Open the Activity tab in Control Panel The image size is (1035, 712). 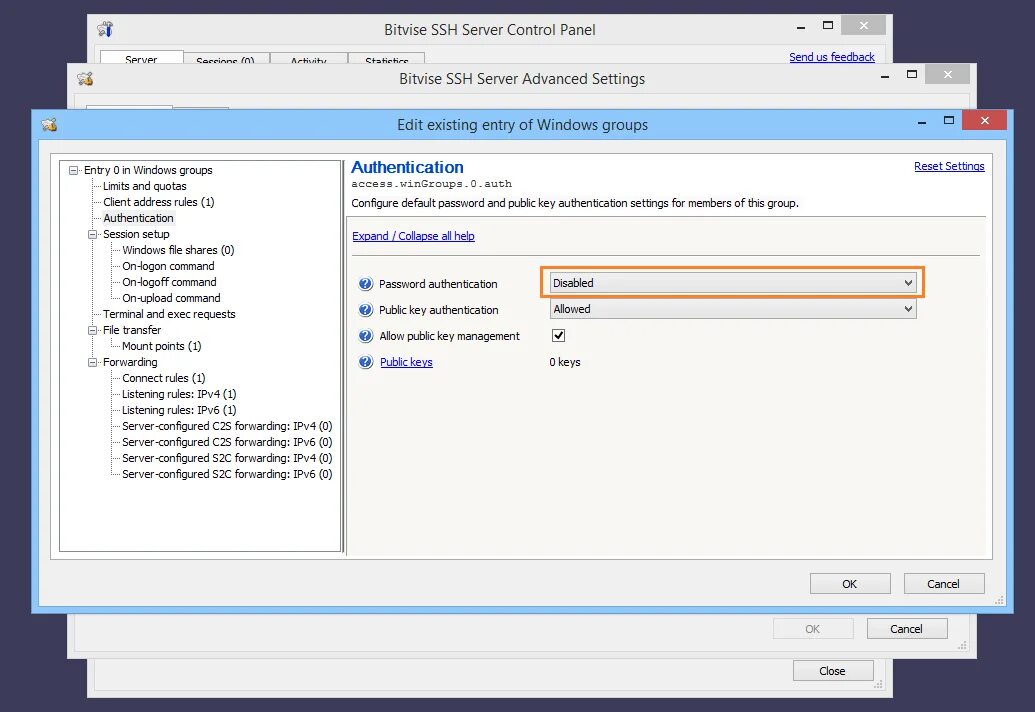click(308, 59)
